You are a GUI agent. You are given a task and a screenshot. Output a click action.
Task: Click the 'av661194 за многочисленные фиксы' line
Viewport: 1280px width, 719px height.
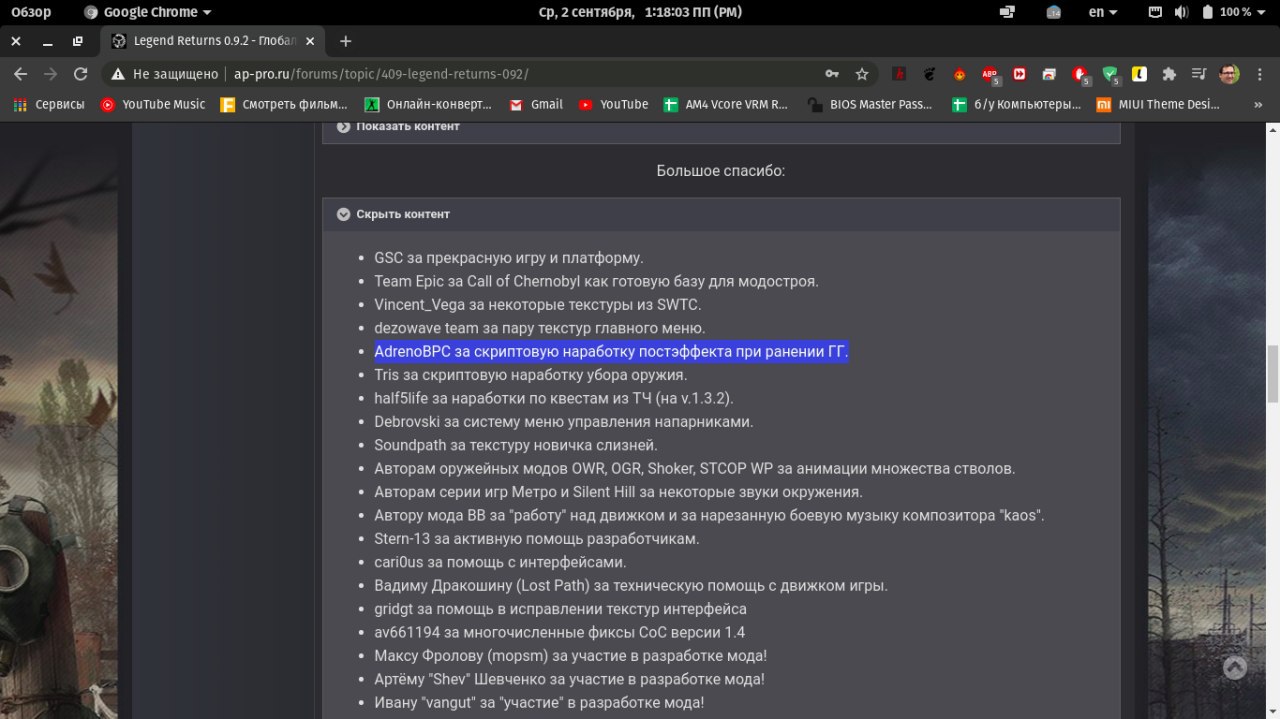click(559, 632)
